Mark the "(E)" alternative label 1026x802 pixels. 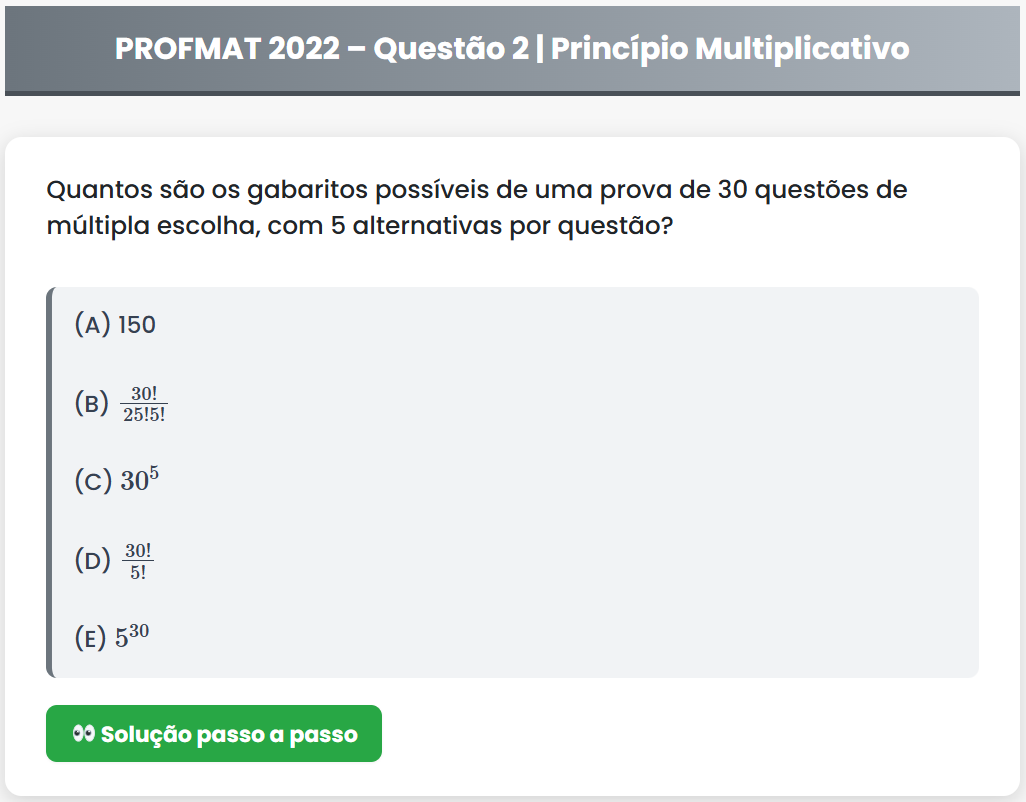coord(91,637)
